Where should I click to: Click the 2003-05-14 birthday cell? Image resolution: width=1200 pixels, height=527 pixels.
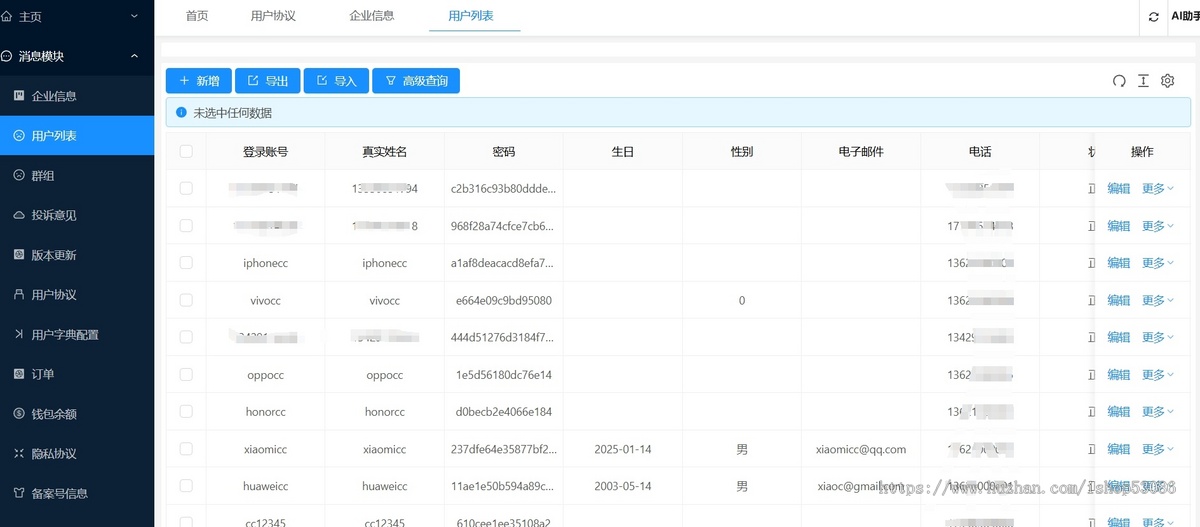[x=623, y=486]
